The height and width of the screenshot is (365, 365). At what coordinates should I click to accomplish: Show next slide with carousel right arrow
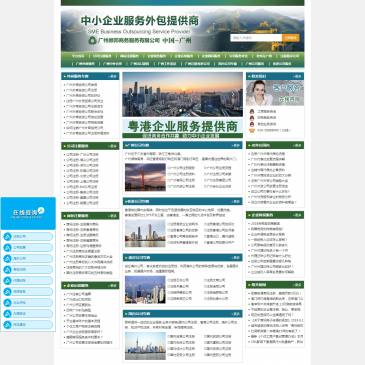point(233,94)
